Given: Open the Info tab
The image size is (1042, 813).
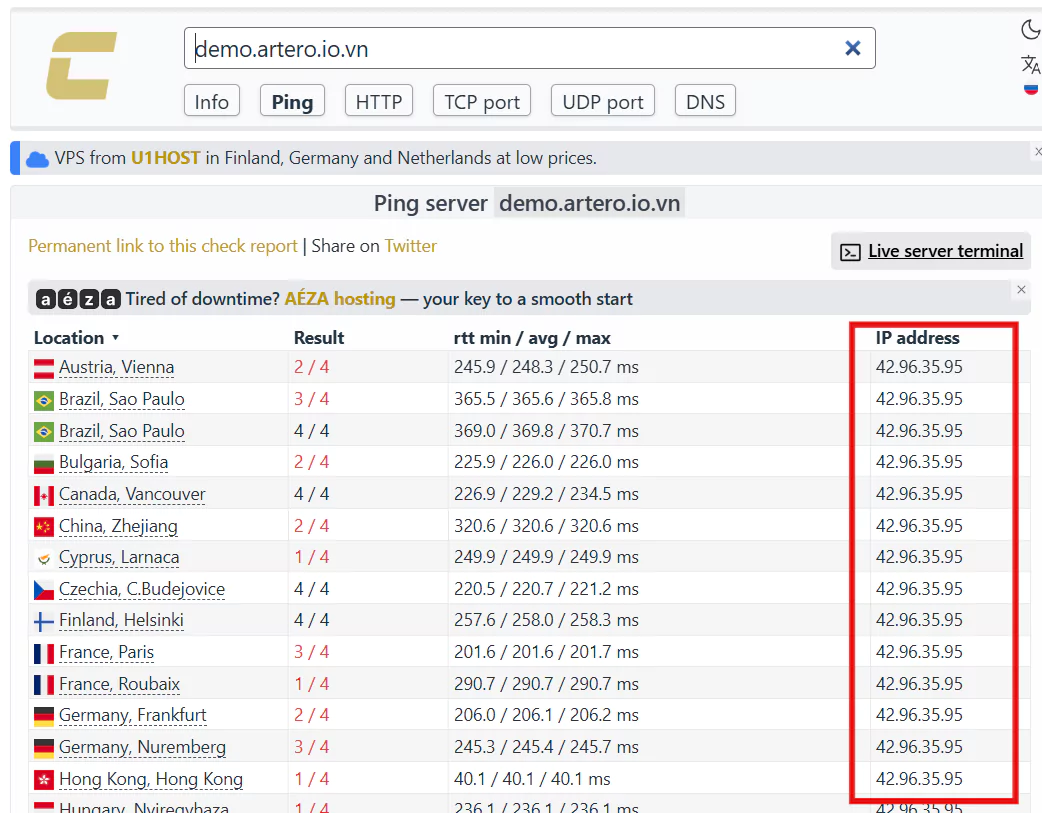Looking at the screenshot, I should tap(211, 102).
